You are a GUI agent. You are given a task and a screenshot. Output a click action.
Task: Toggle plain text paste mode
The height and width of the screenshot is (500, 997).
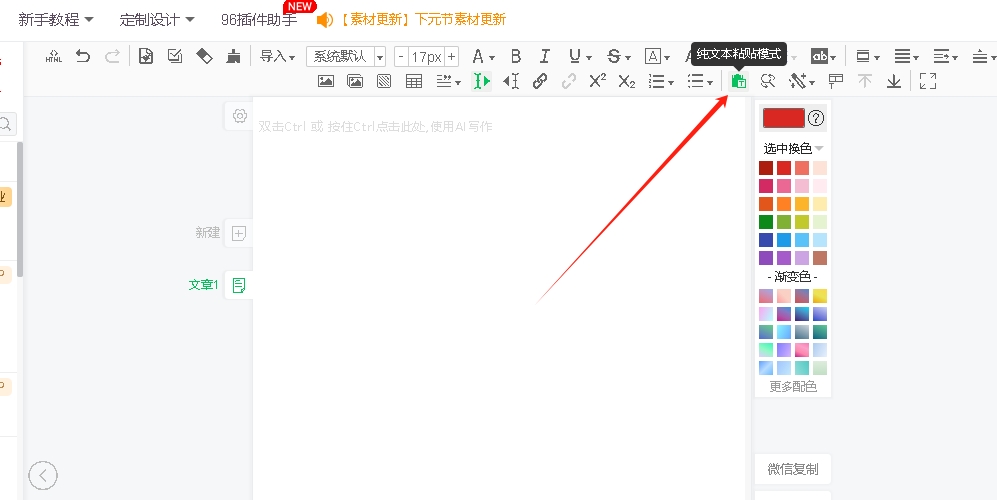(x=739, y=82)
